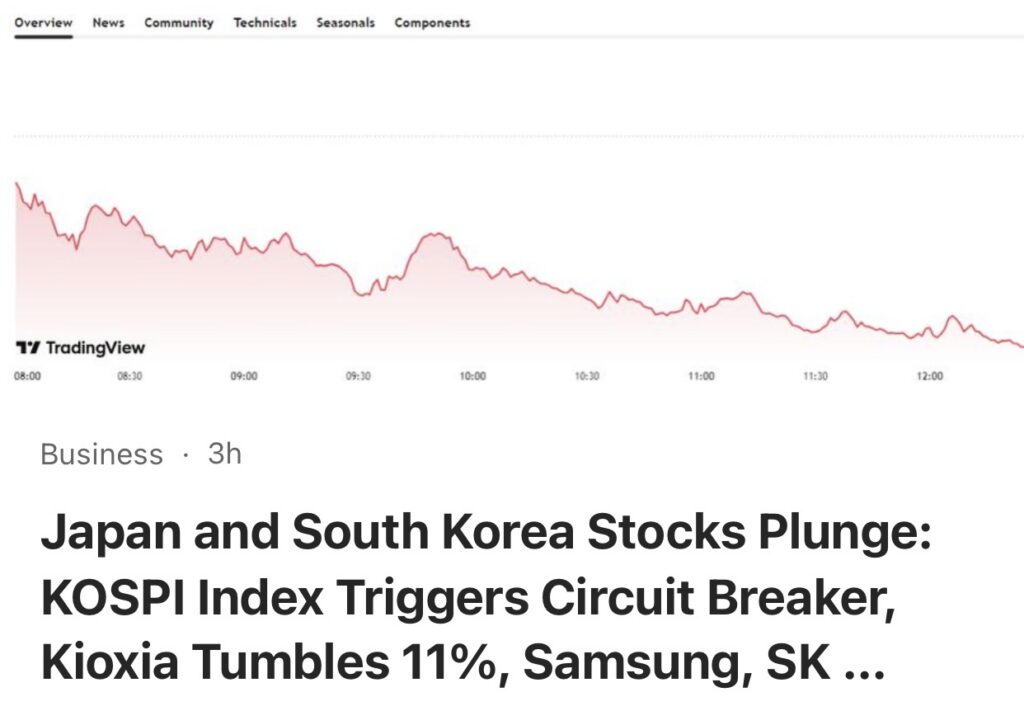The height and width of the screenshot is (725, 1024).
Task: Click the 11:00 time axis label
Action: 701,376
